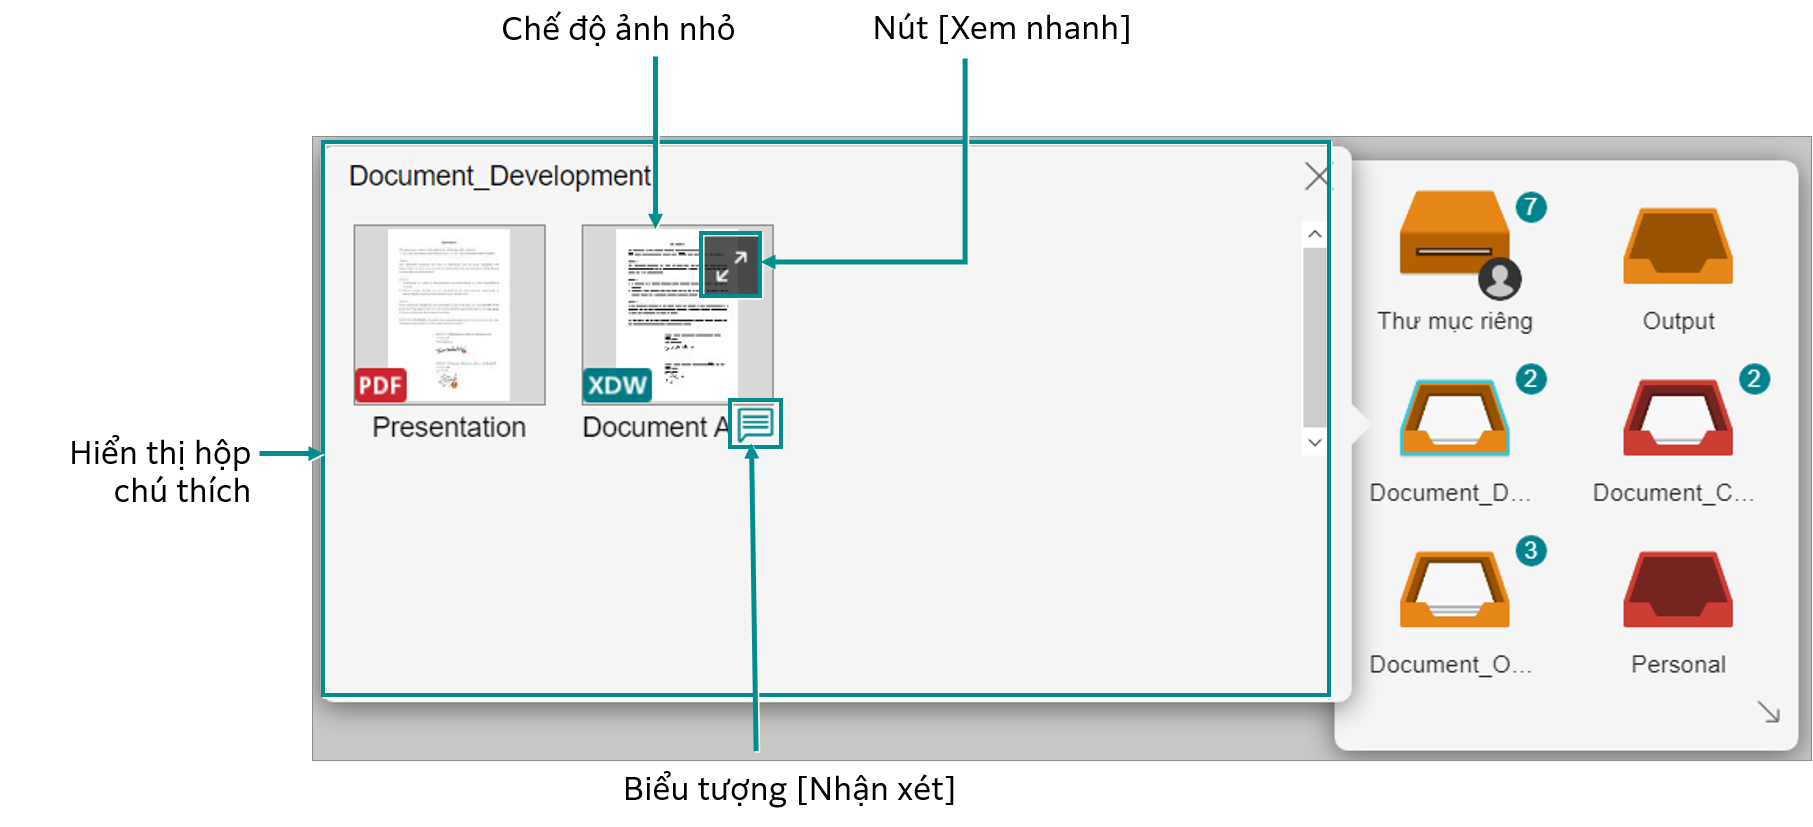Open the Personal red tray icon
This screenshot has width=1813, height=827.
1678,589
